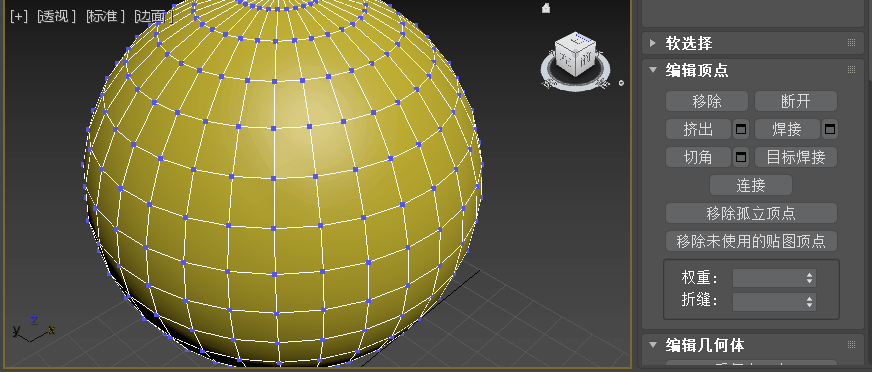The height and width of the screenshot is (372, 872).
Task: Click the 断开 (Break) button
Action: coord(796,101)
